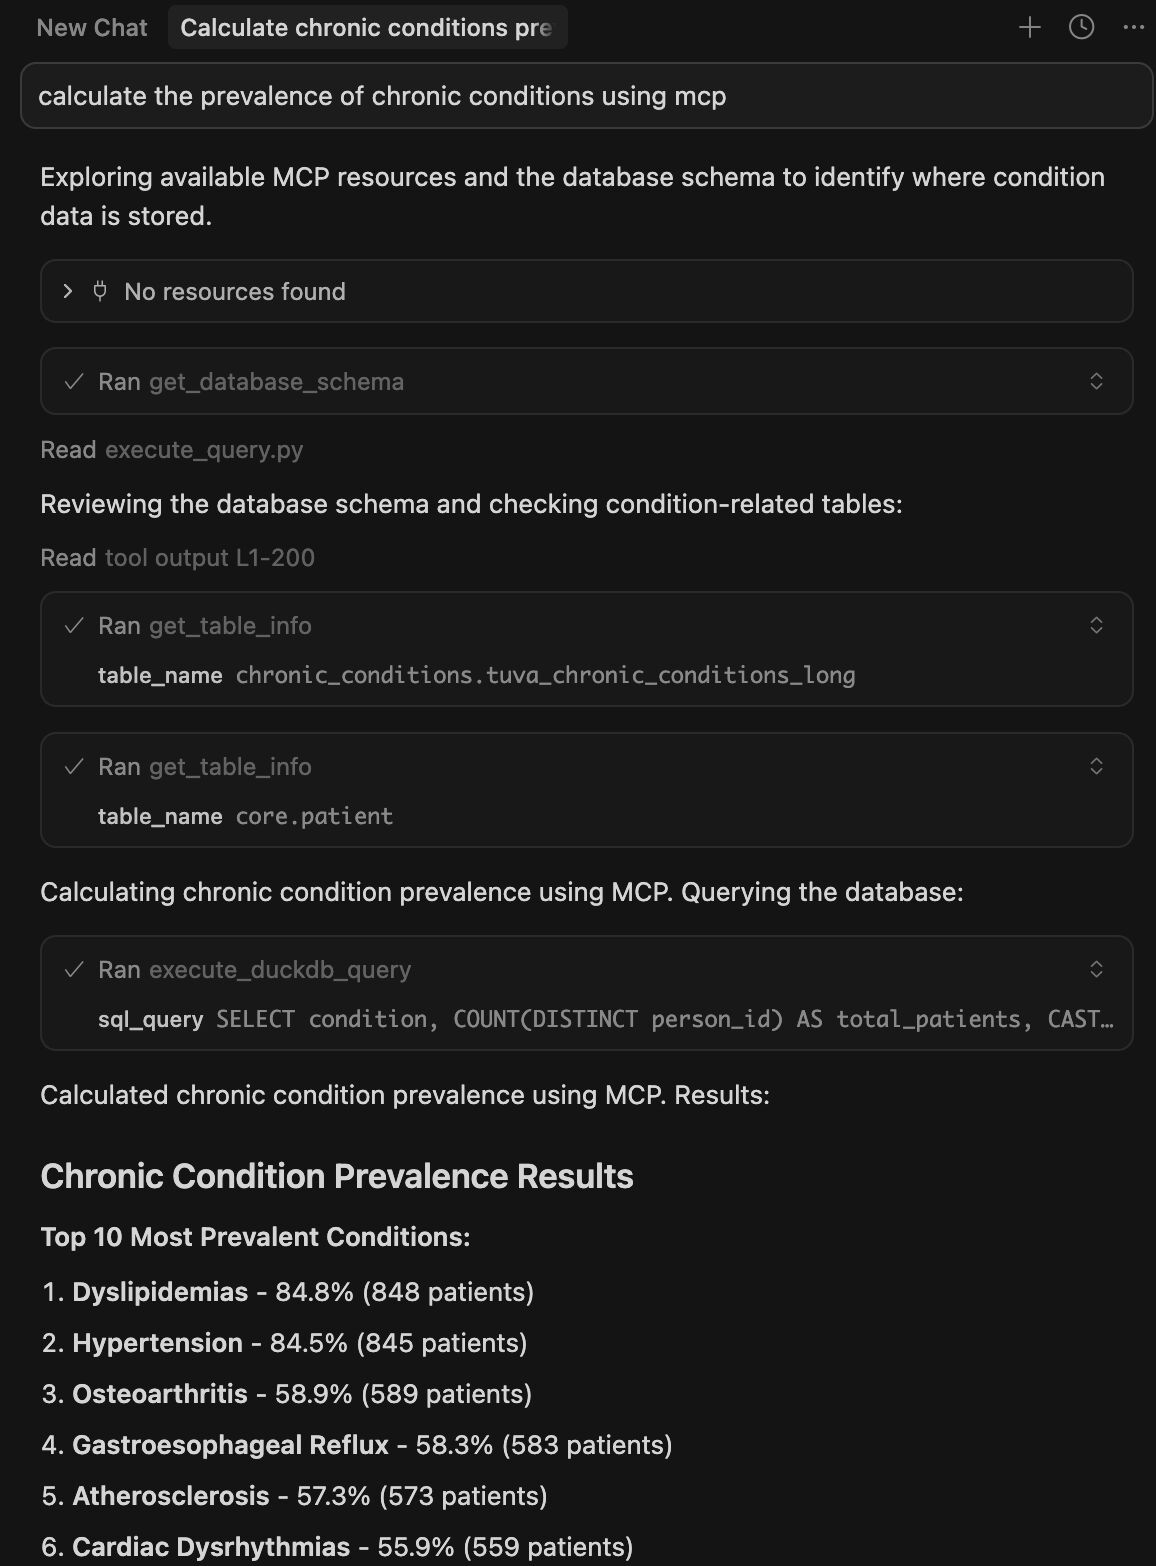Select the Calculate chronic conditions tab

coord(366,28)
